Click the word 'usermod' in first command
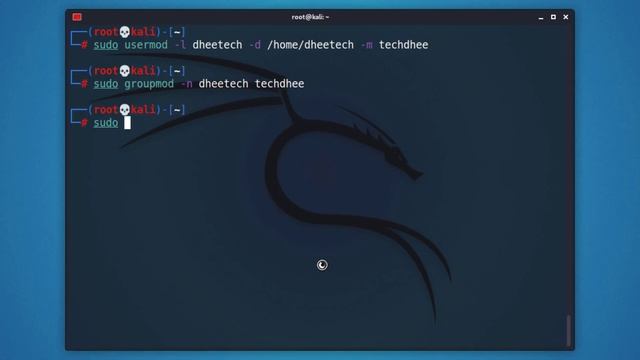This screenshot has width=640, height=360. (146, 45)
